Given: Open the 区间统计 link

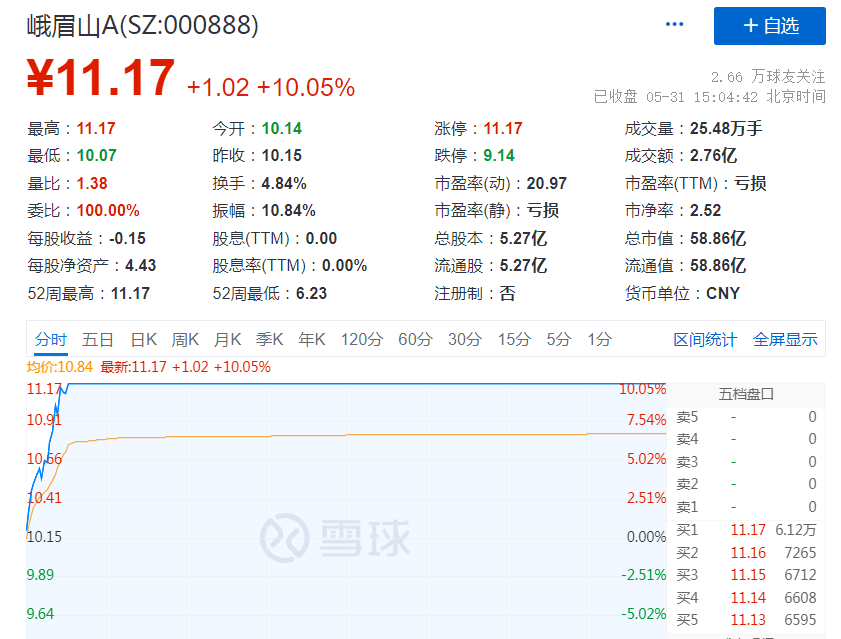Looking at the screenshot, I should 705,340.
